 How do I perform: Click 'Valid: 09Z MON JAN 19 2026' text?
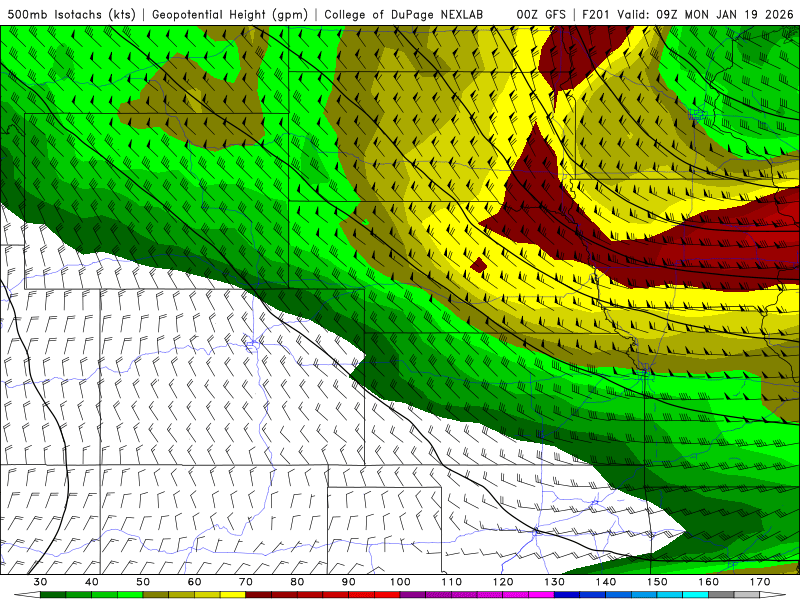point(705,14)
